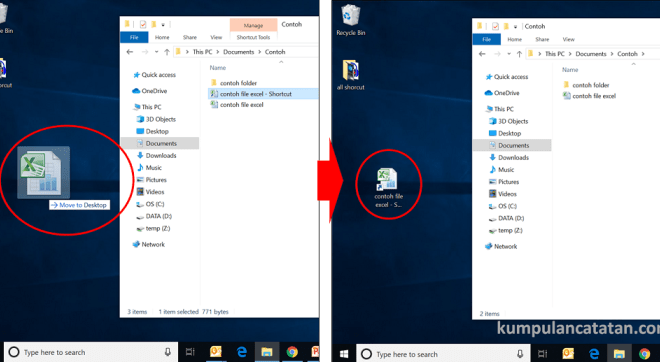Screen dimensions: 660x362
Task: Open the File tab in left Explorer window
Action: click(x=134, y=37)
